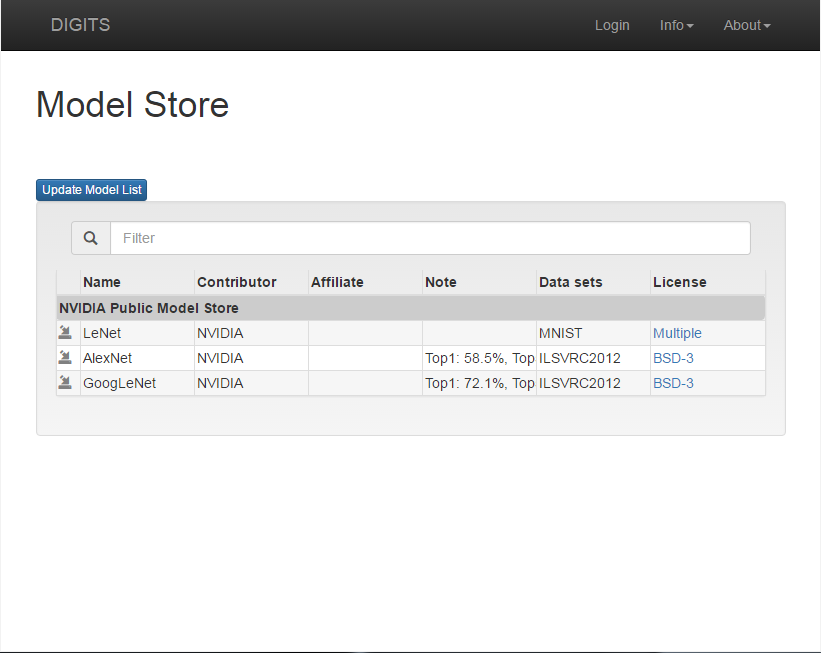Sort by the Data sets column

point(571,282)
